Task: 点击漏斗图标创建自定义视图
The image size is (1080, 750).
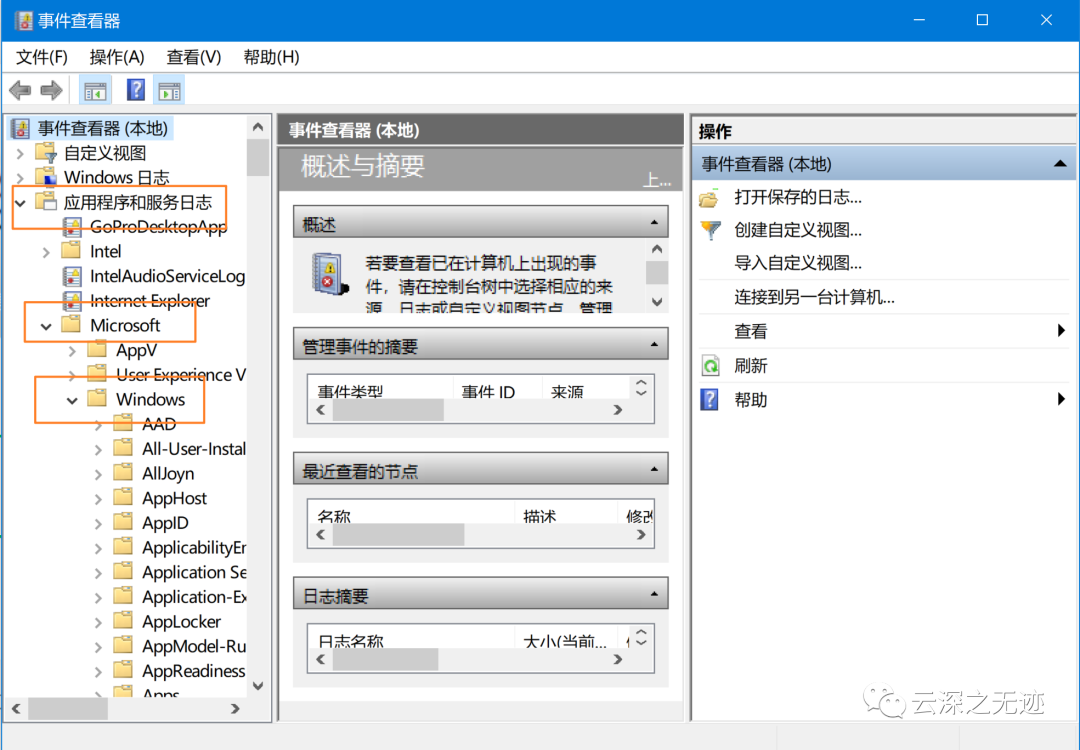Action: pos(711,230)
